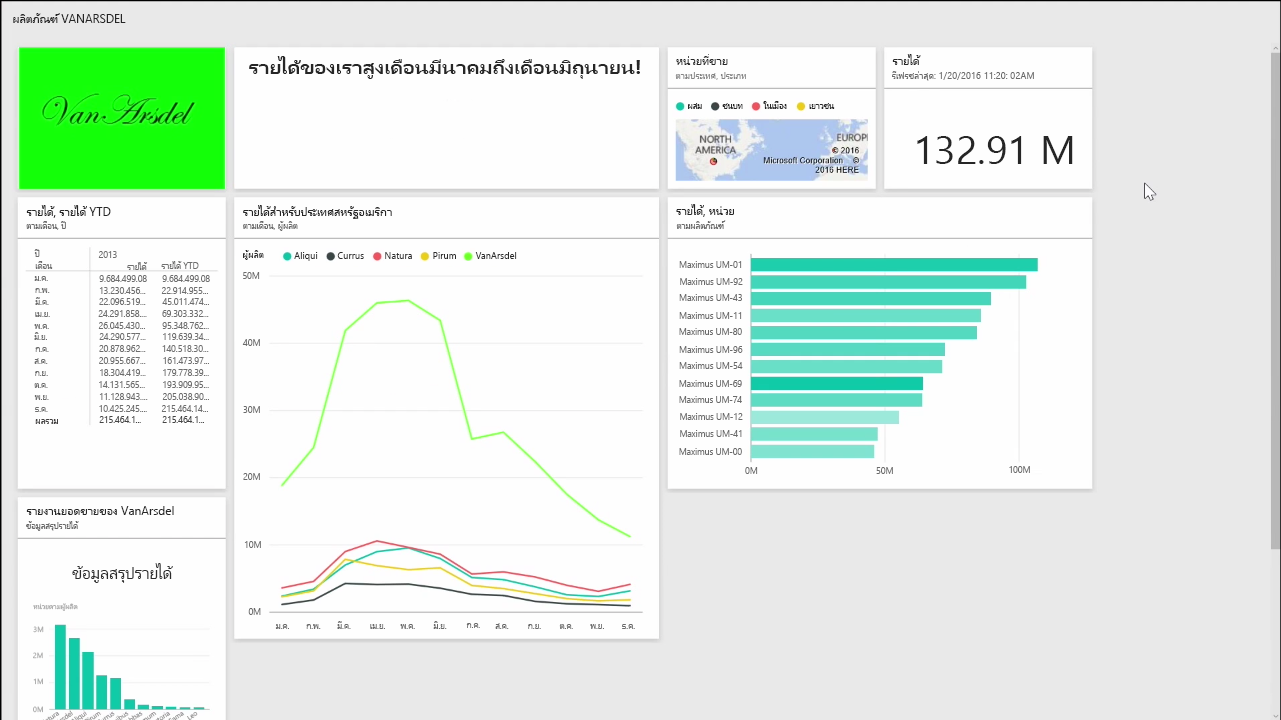The image size is (1281, 720).
Task: Click the 10.425.245 value in the table
Action: [x=123, y=409]
